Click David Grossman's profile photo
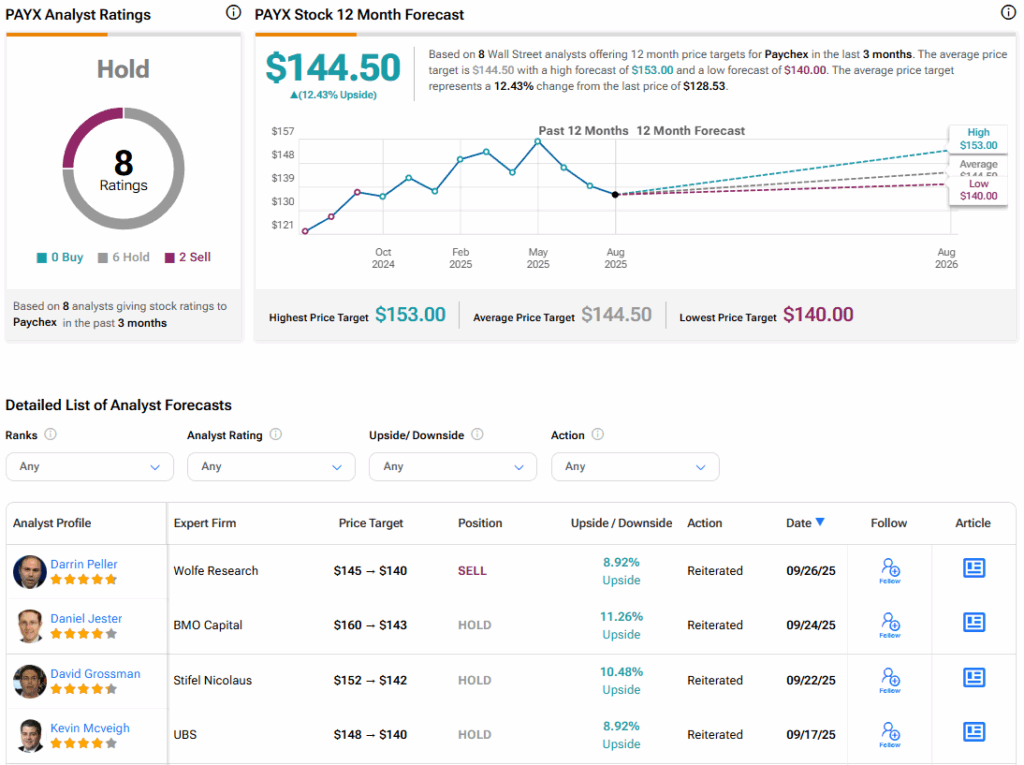The height and width of the screenshot is (765, 1024). click(29, 681)
